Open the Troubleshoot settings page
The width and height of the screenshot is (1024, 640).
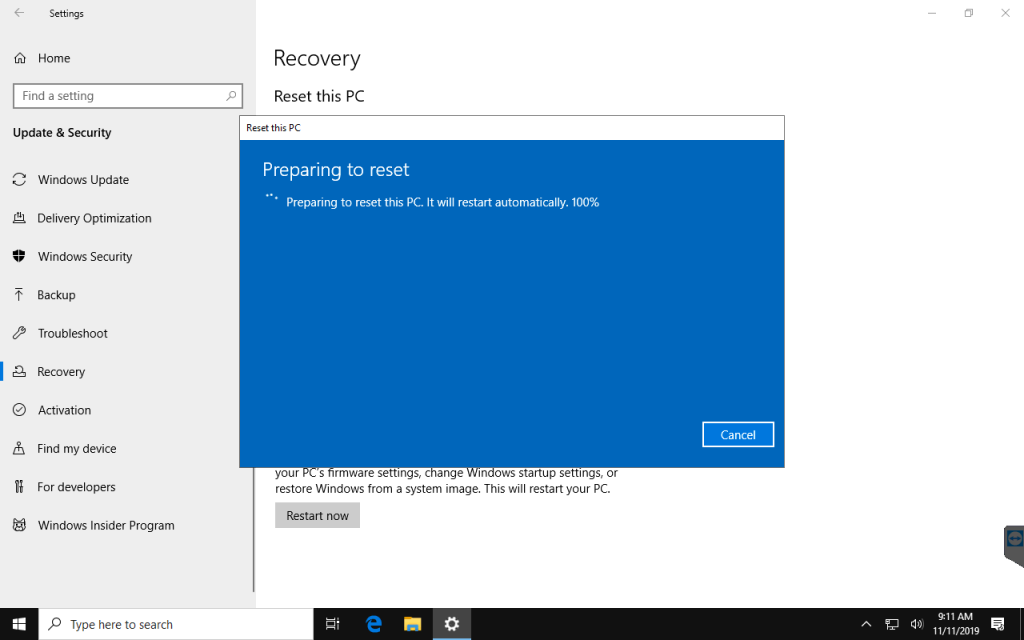(72, 334)
